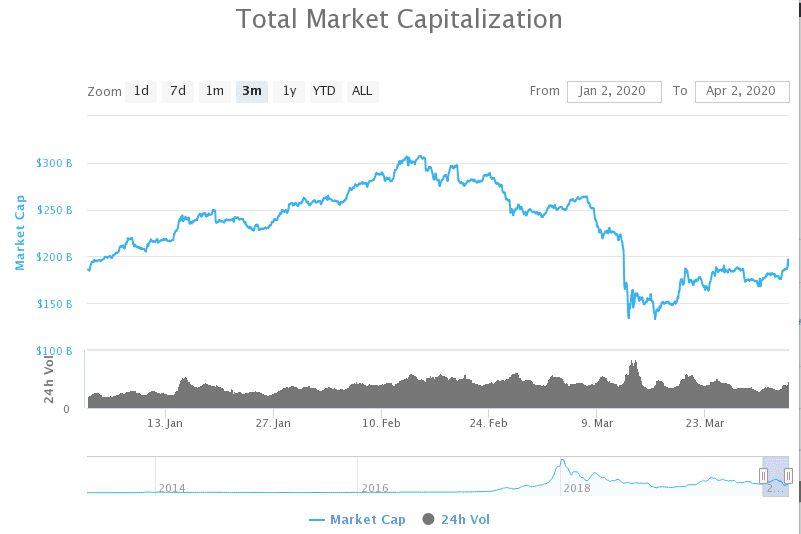Click the active 3m zoom button

point(252,91)
